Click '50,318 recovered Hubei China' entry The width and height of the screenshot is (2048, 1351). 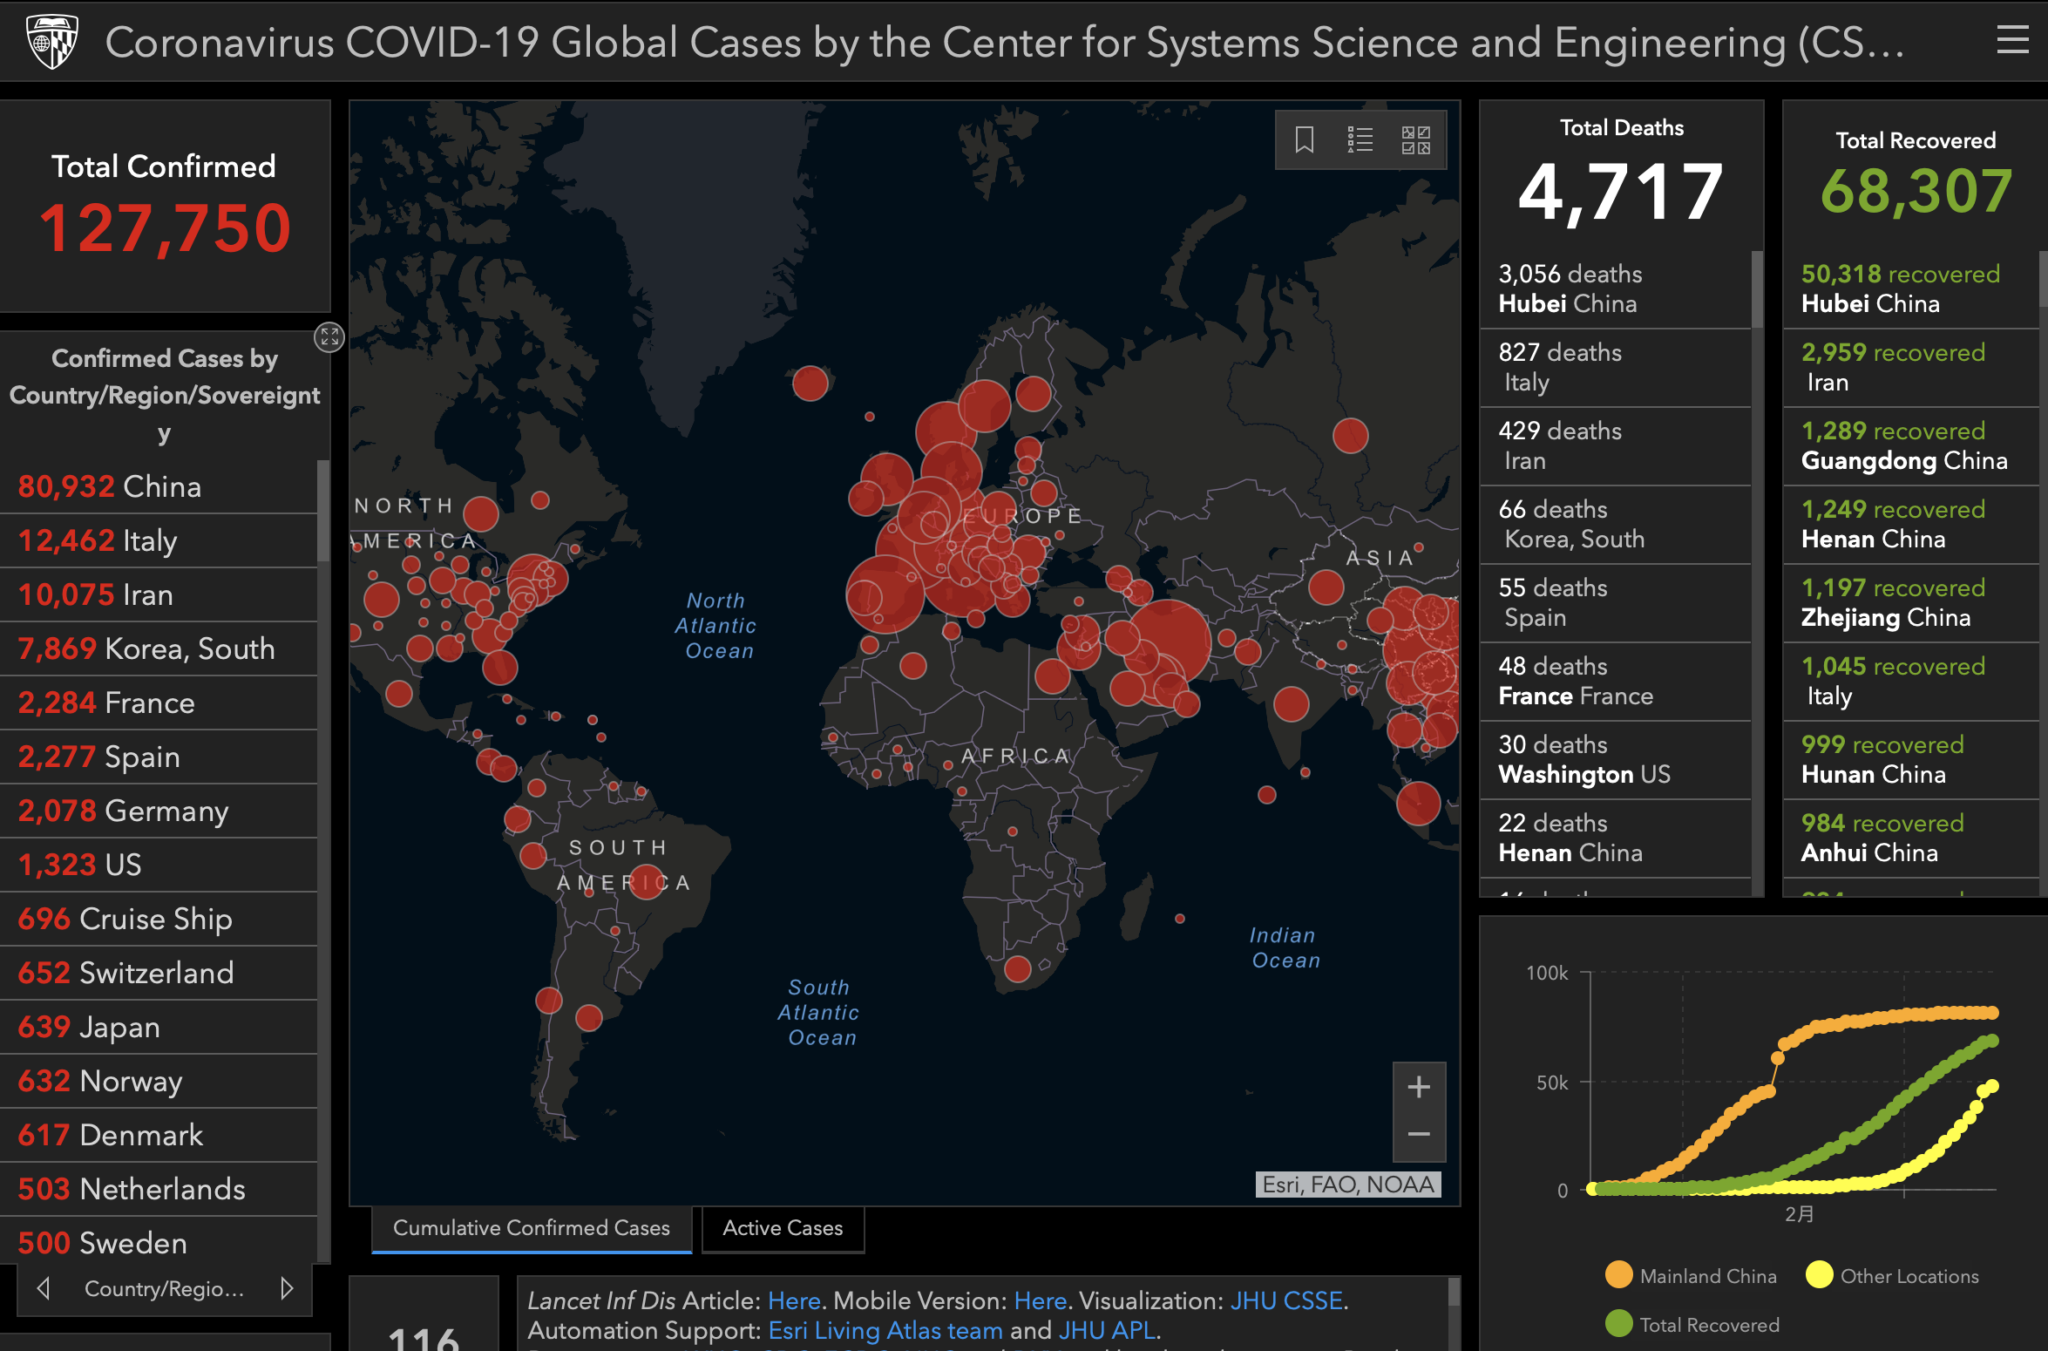pos(1910,289)
